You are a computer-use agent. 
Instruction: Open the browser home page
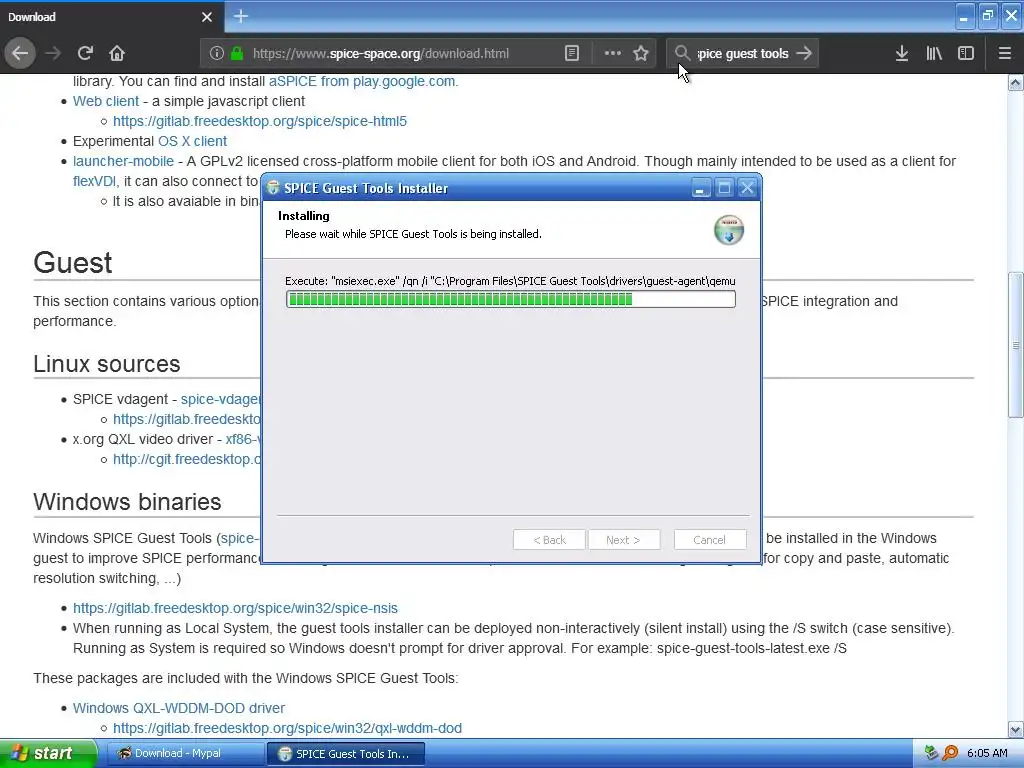pyautogui.click(x=117, y=53)
